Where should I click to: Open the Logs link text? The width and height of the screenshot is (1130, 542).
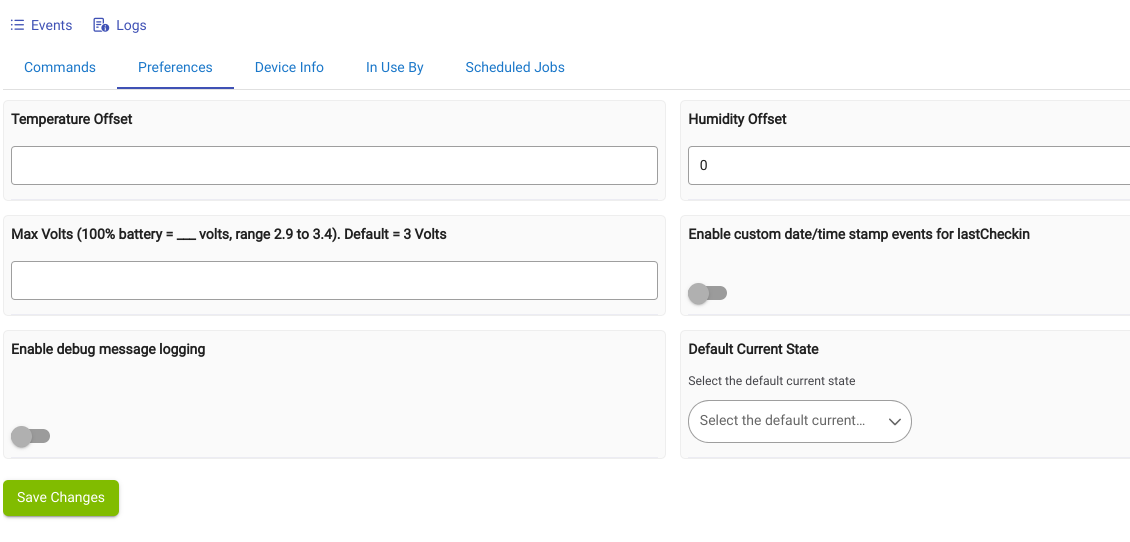pyautogui.click(x=131, y=25)
